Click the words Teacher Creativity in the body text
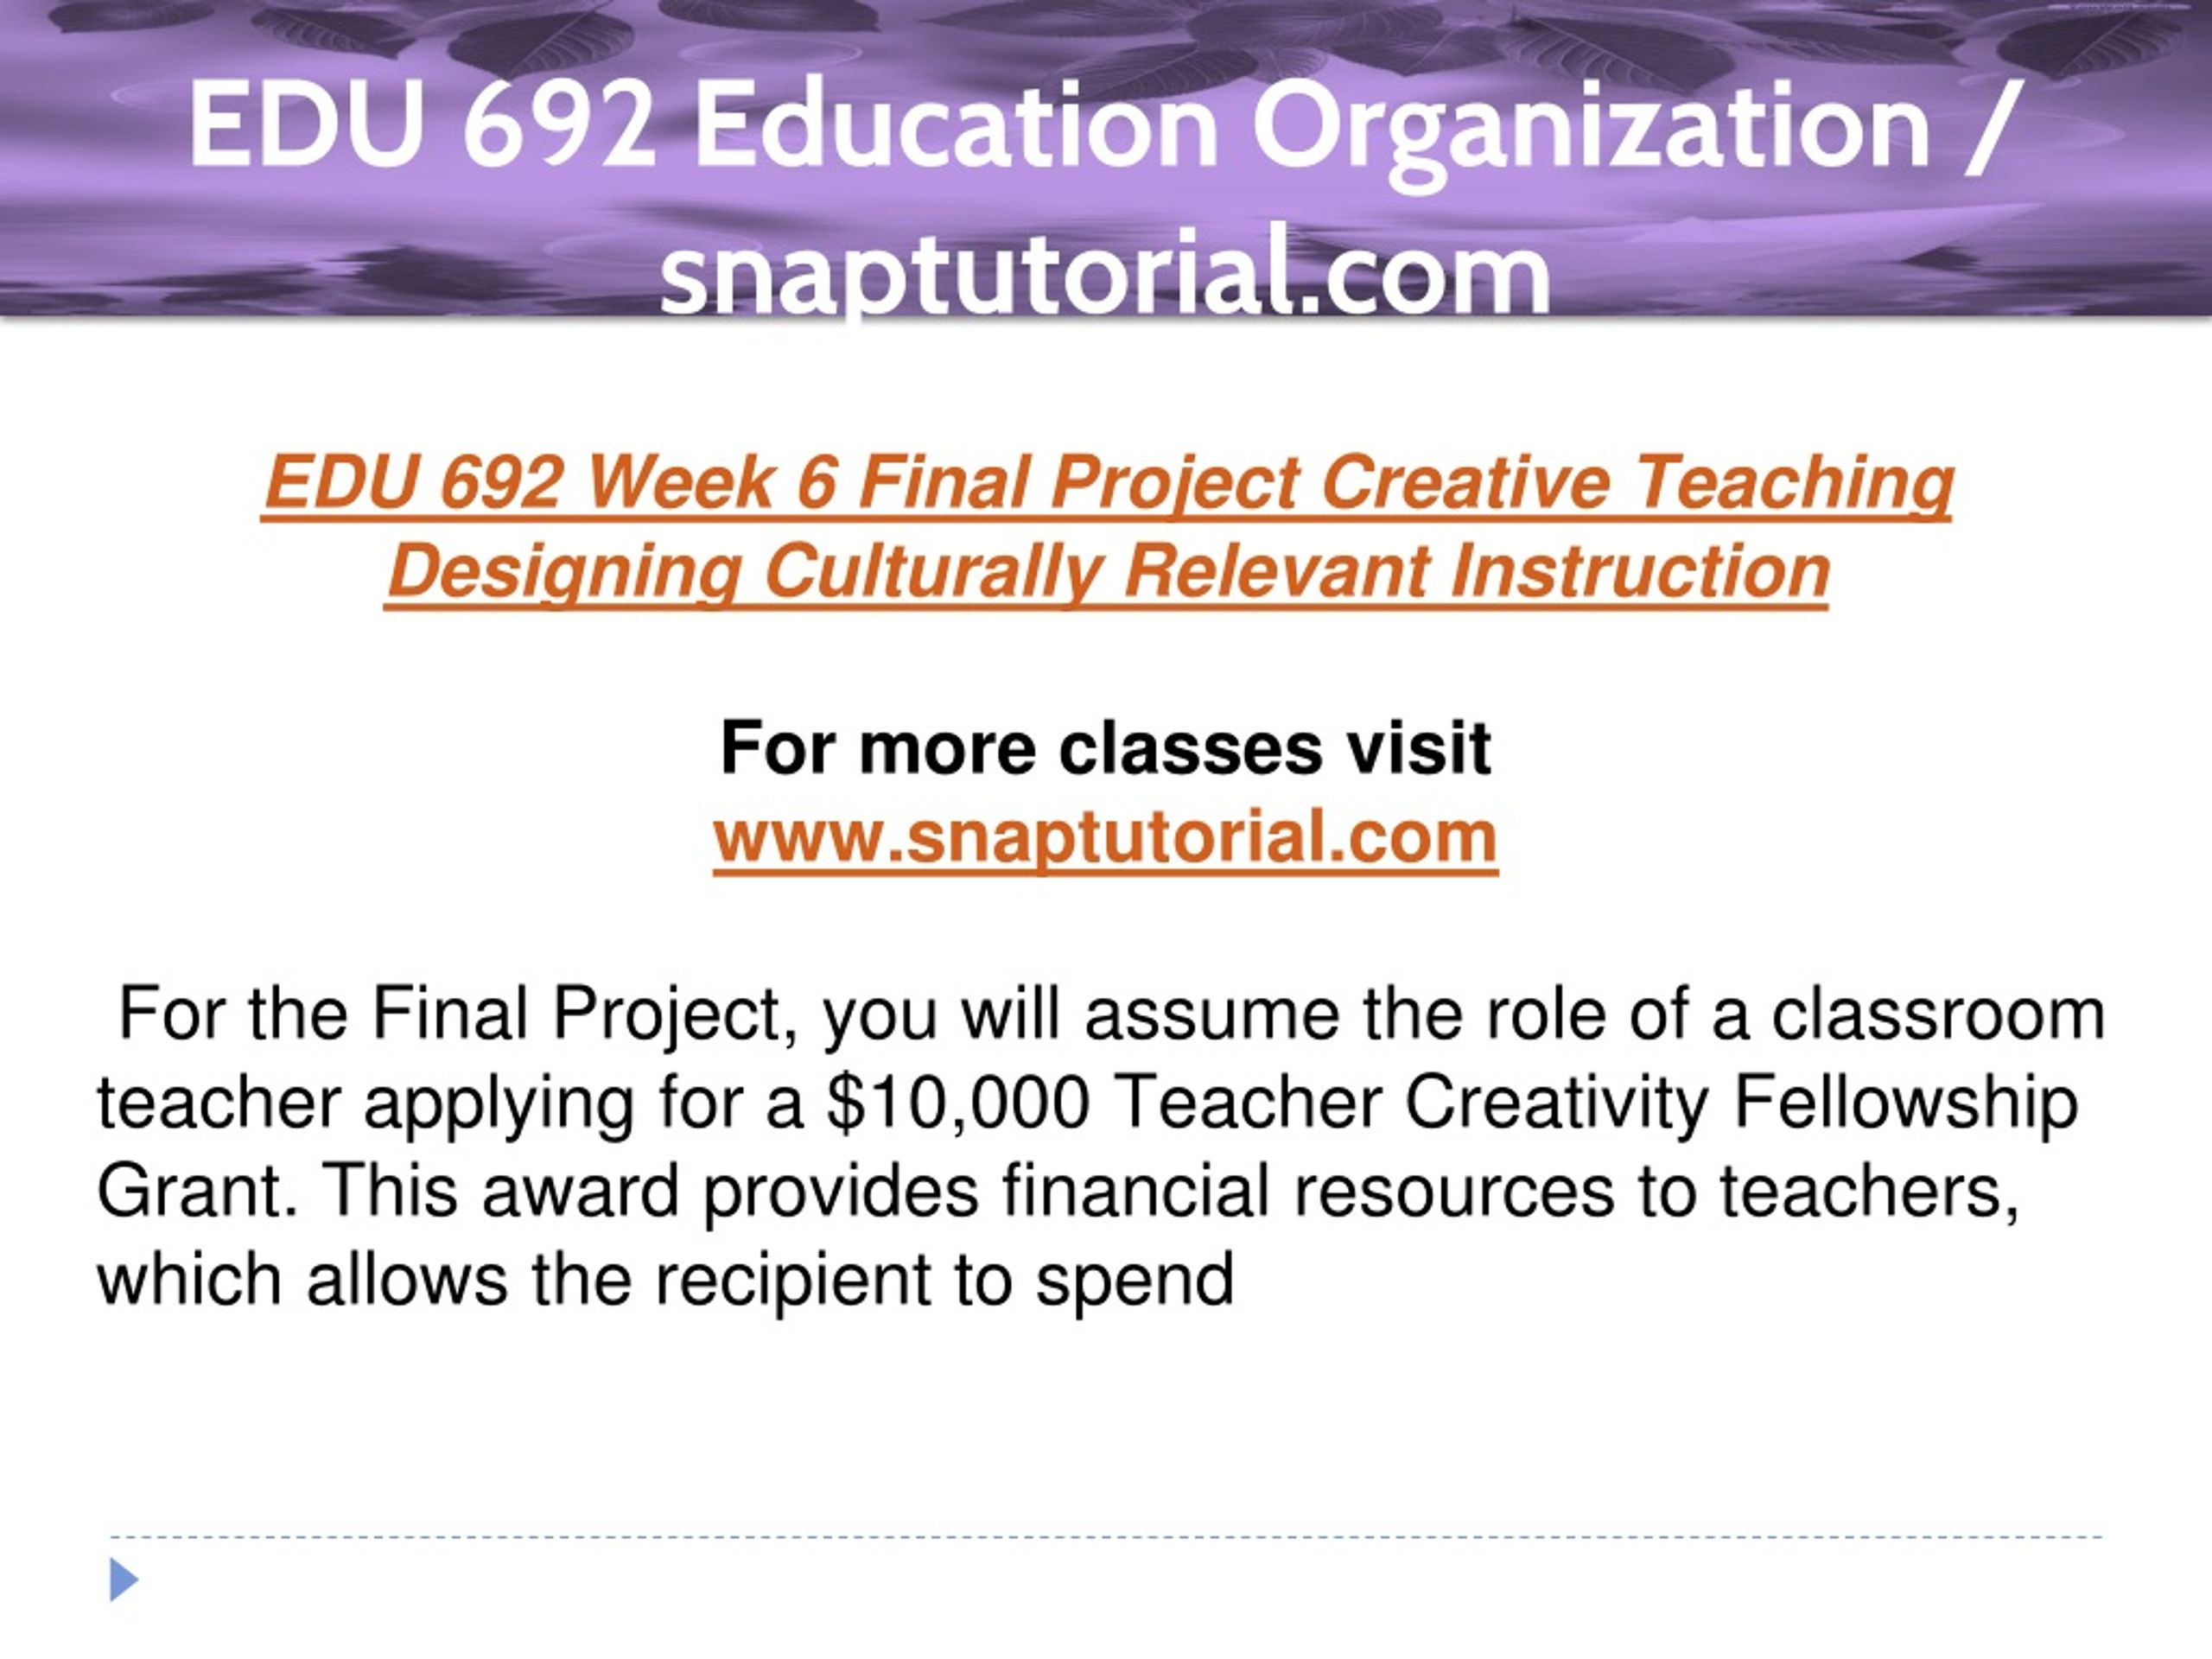 tap(1411, 1103)
